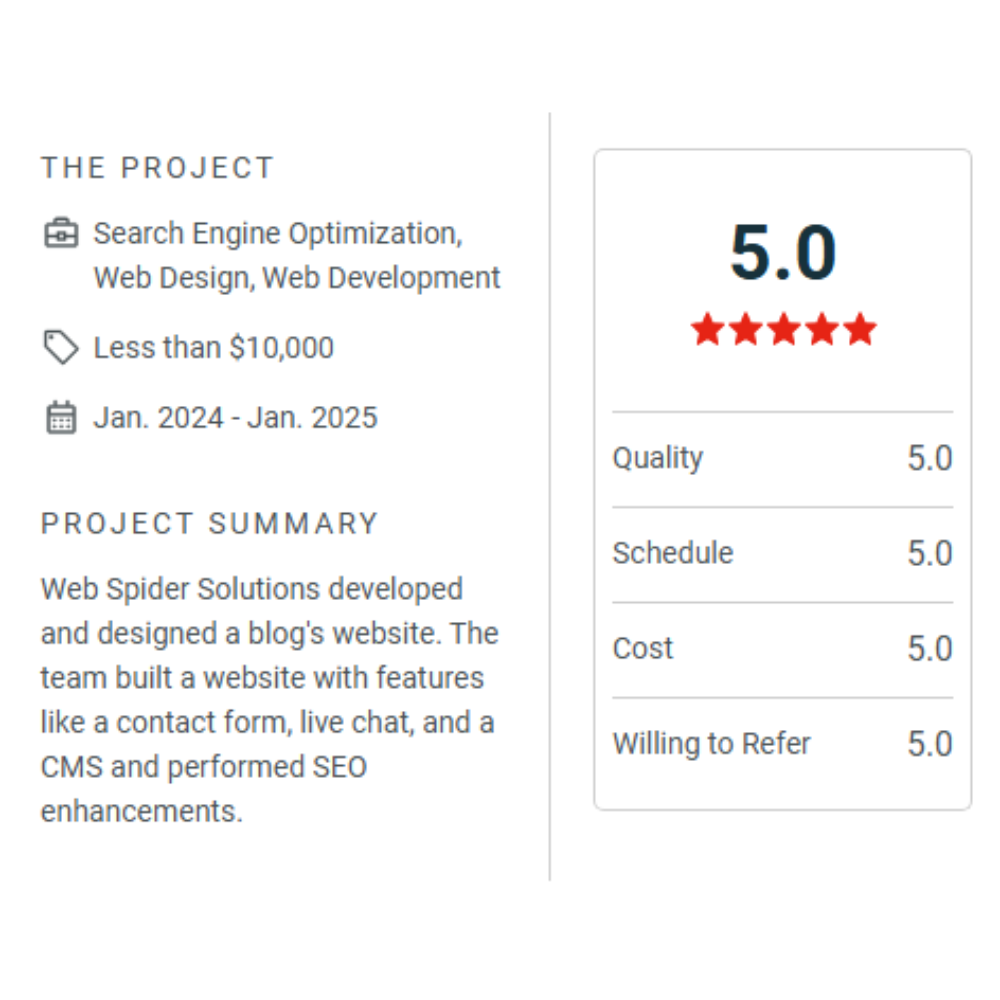Click the briefcase services icon
1000x1000 pixels.
61,234
